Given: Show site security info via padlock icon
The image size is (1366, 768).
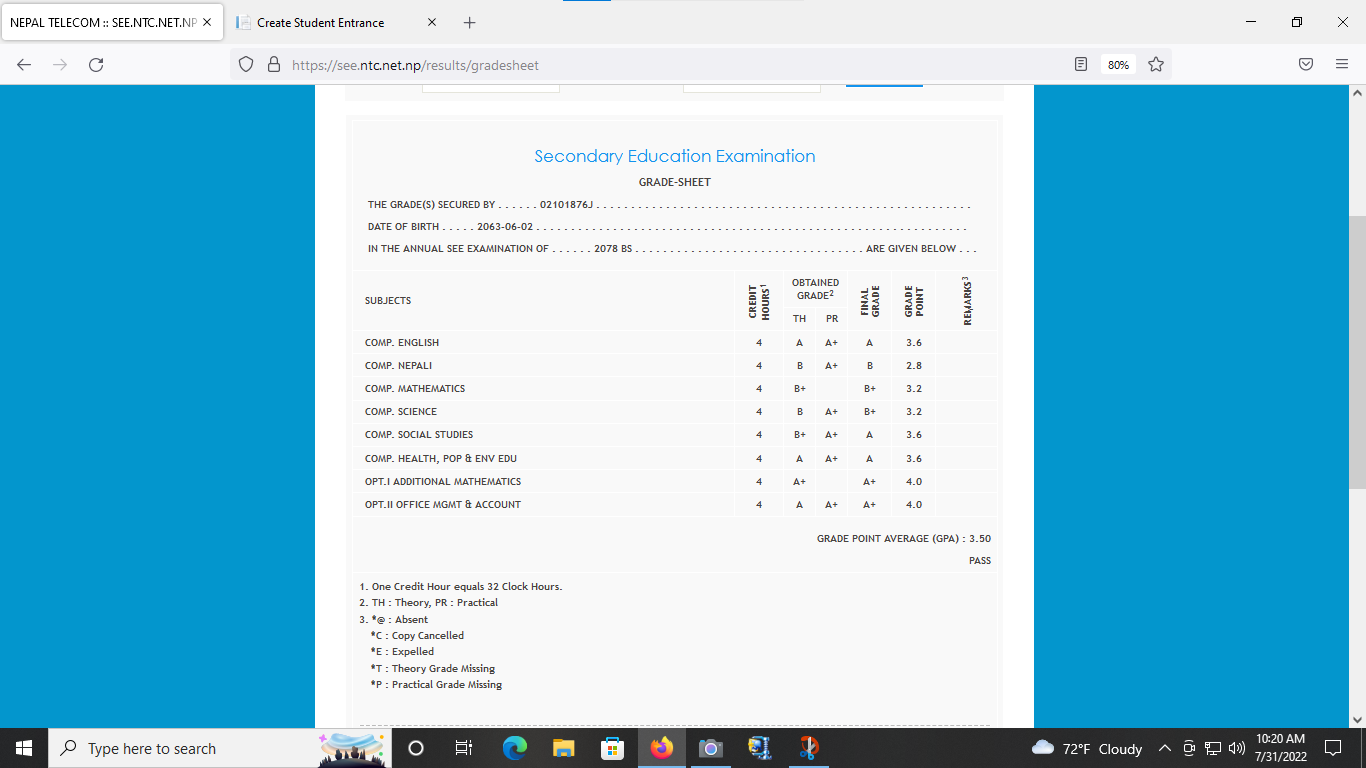Looking at the screenshot, I should 273,64.
